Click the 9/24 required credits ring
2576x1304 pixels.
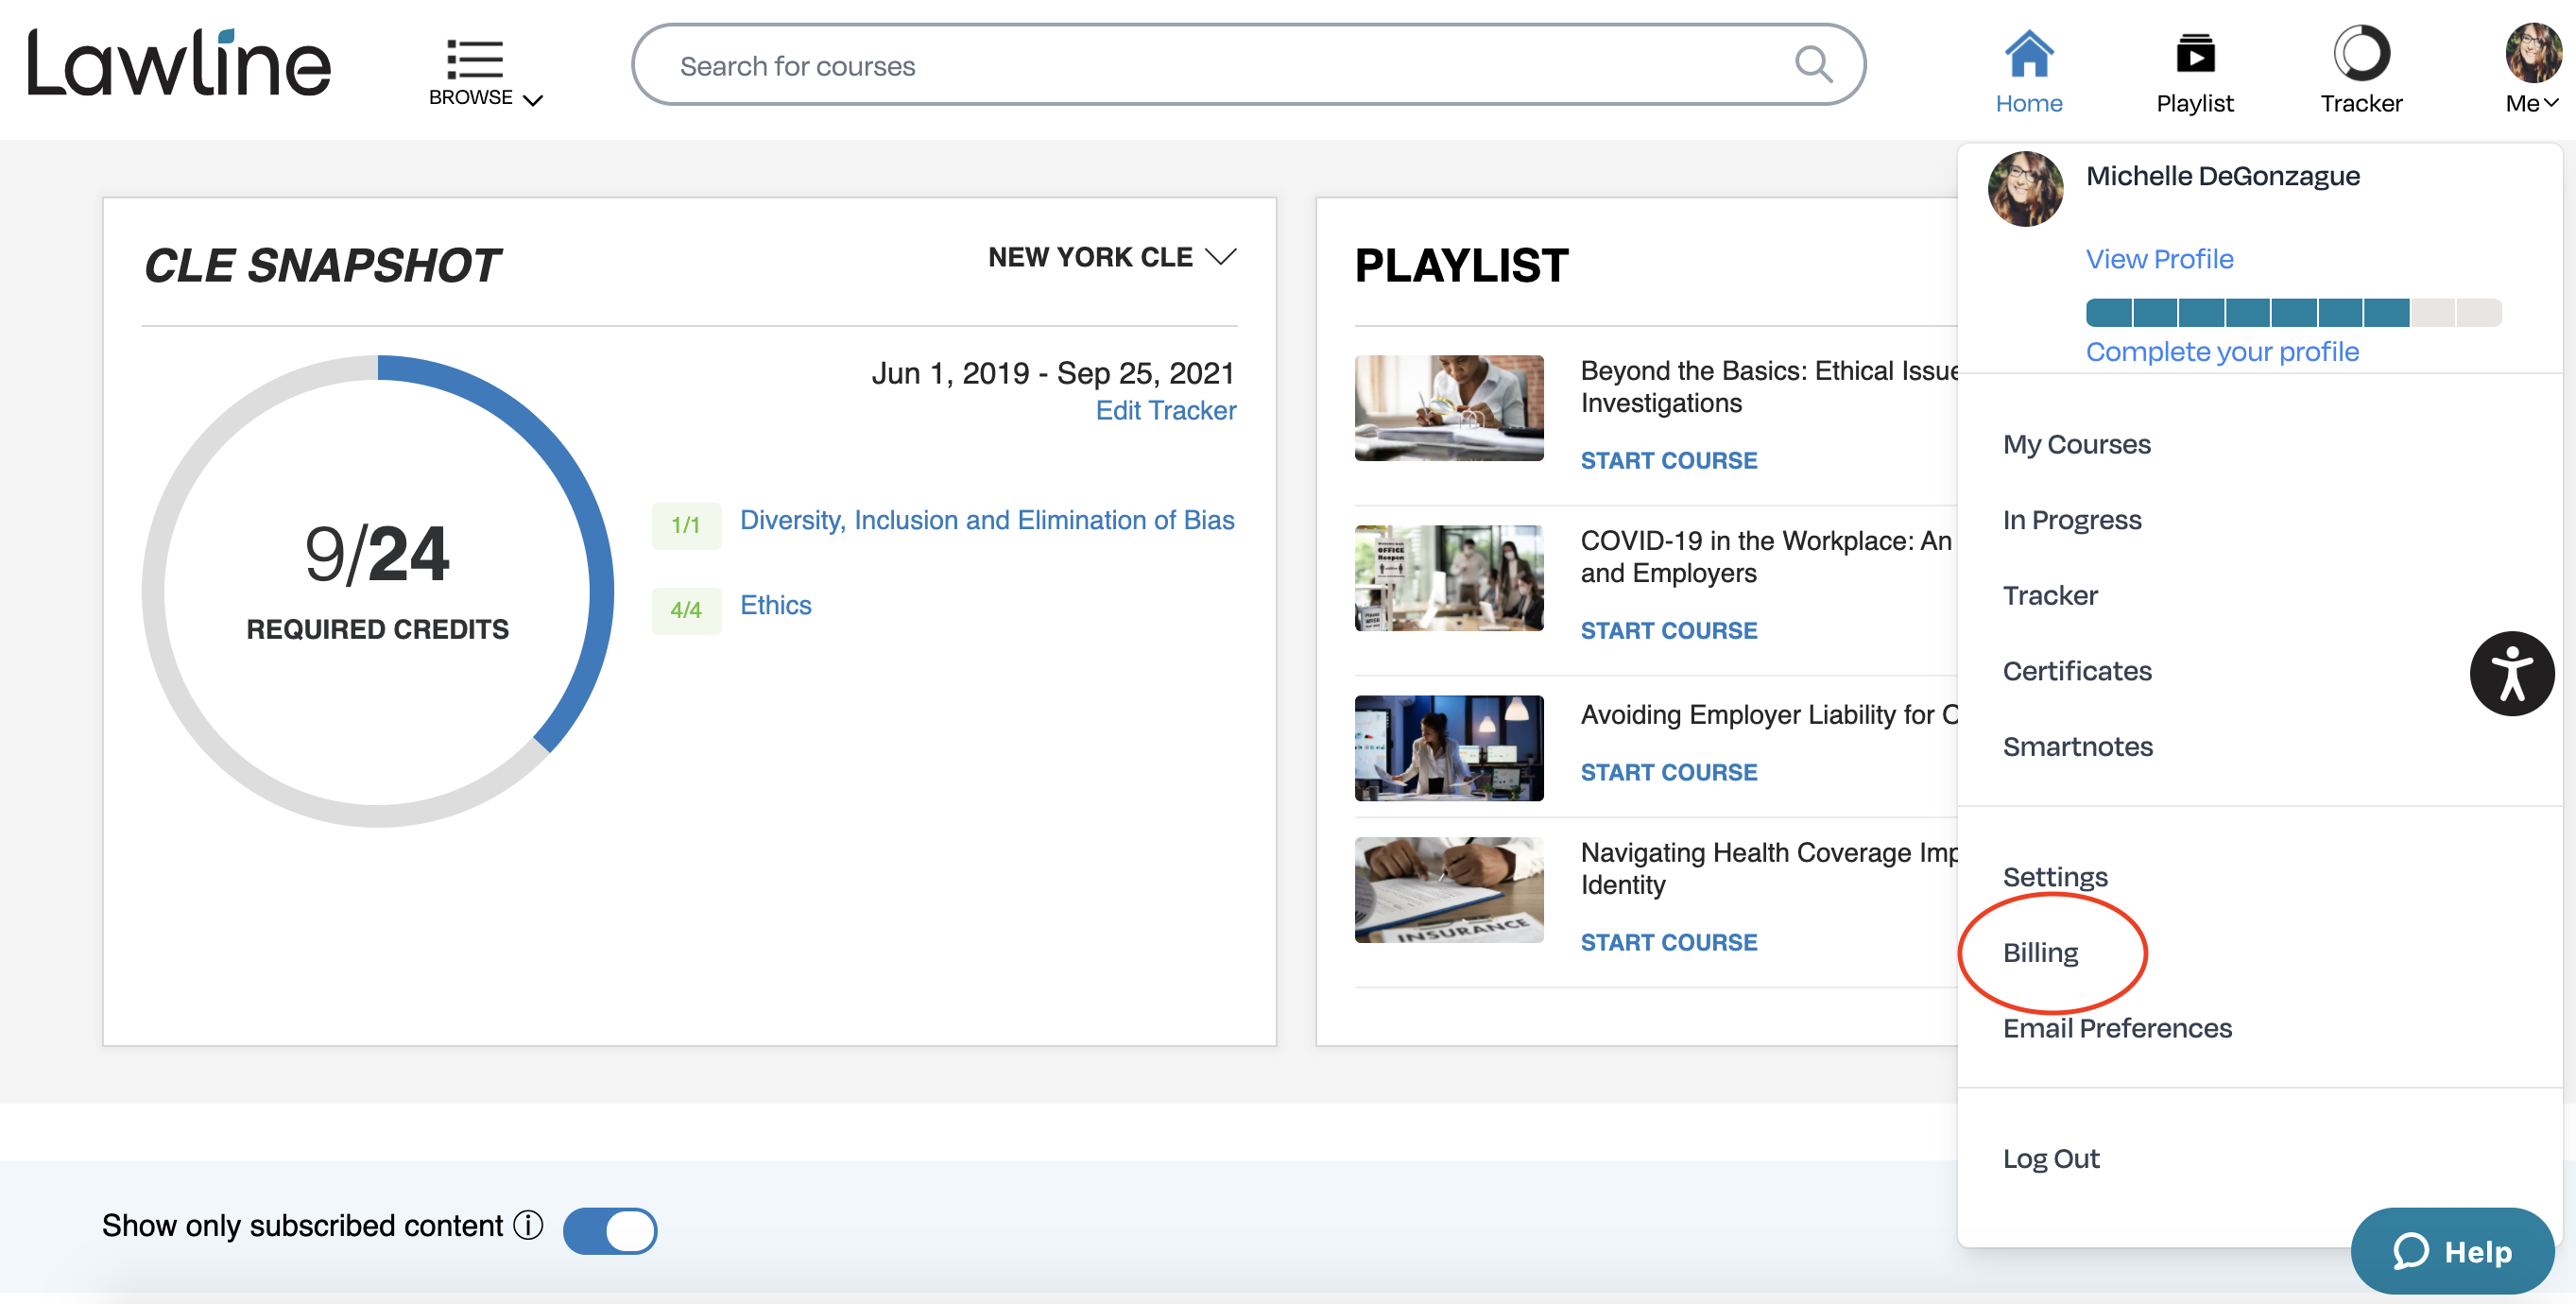point(377,590)
